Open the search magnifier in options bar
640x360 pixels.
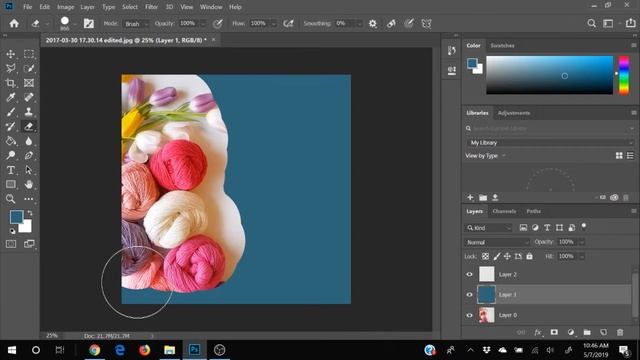pos(591,23)
